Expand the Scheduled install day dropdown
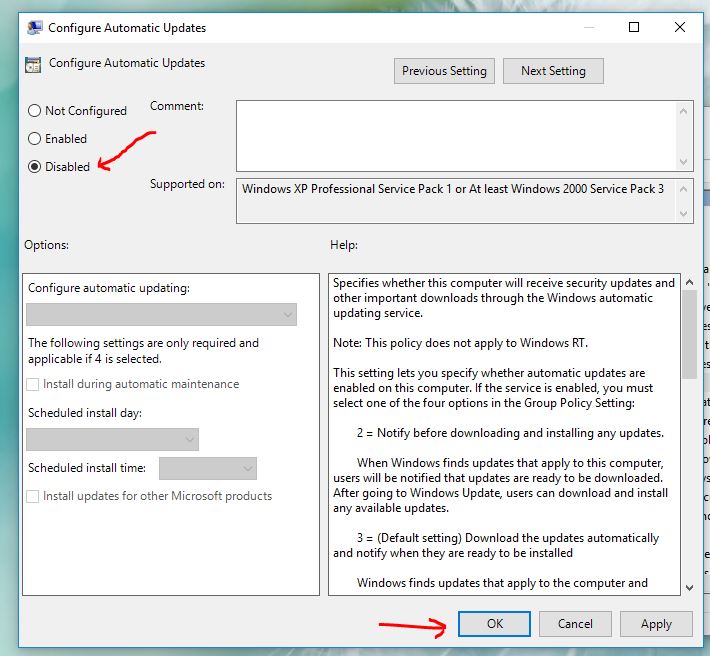 (x=112, y=439)
